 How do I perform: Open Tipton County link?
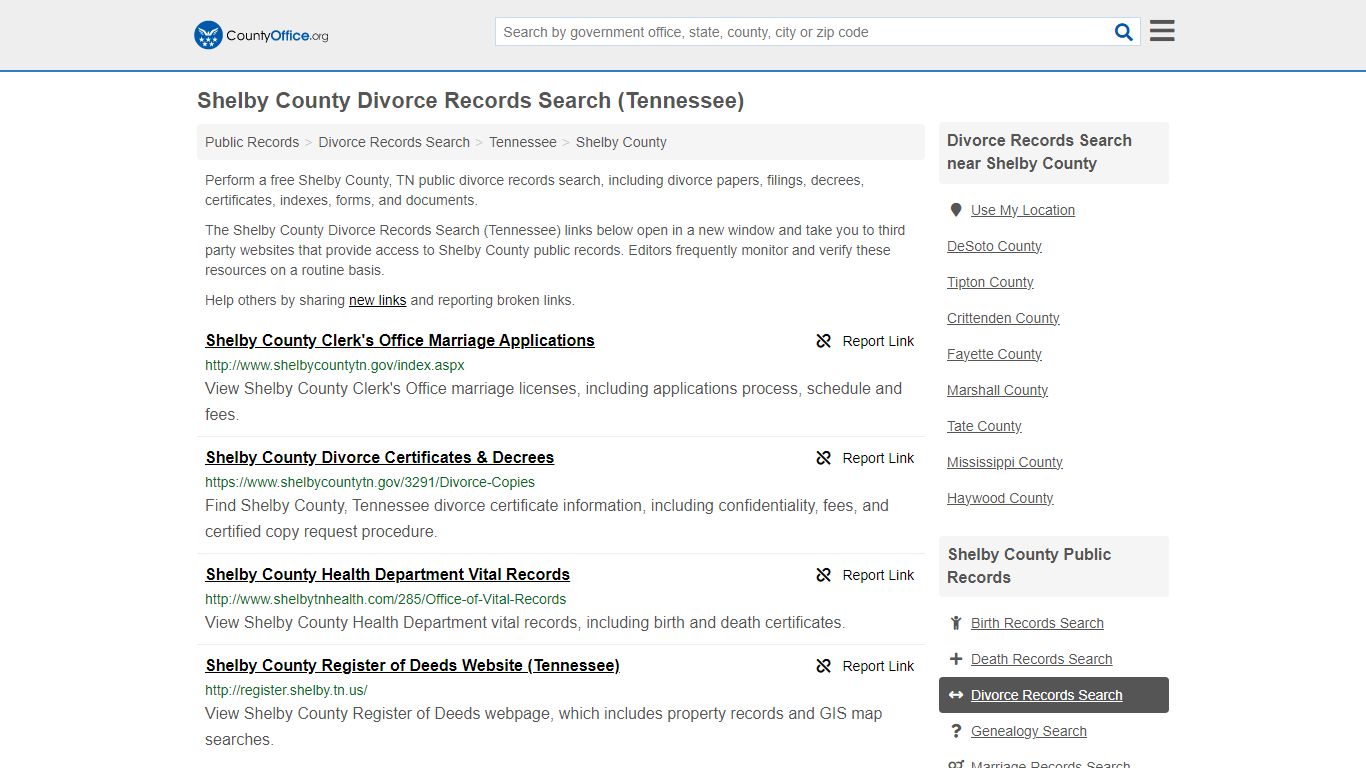(x=990, y=282)
